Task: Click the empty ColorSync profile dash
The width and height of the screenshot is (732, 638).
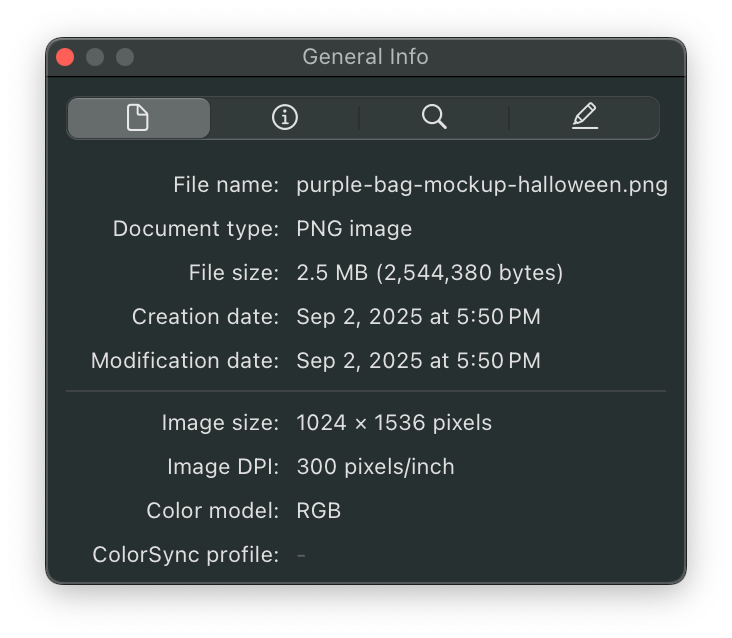Action: tap(301, 555)
